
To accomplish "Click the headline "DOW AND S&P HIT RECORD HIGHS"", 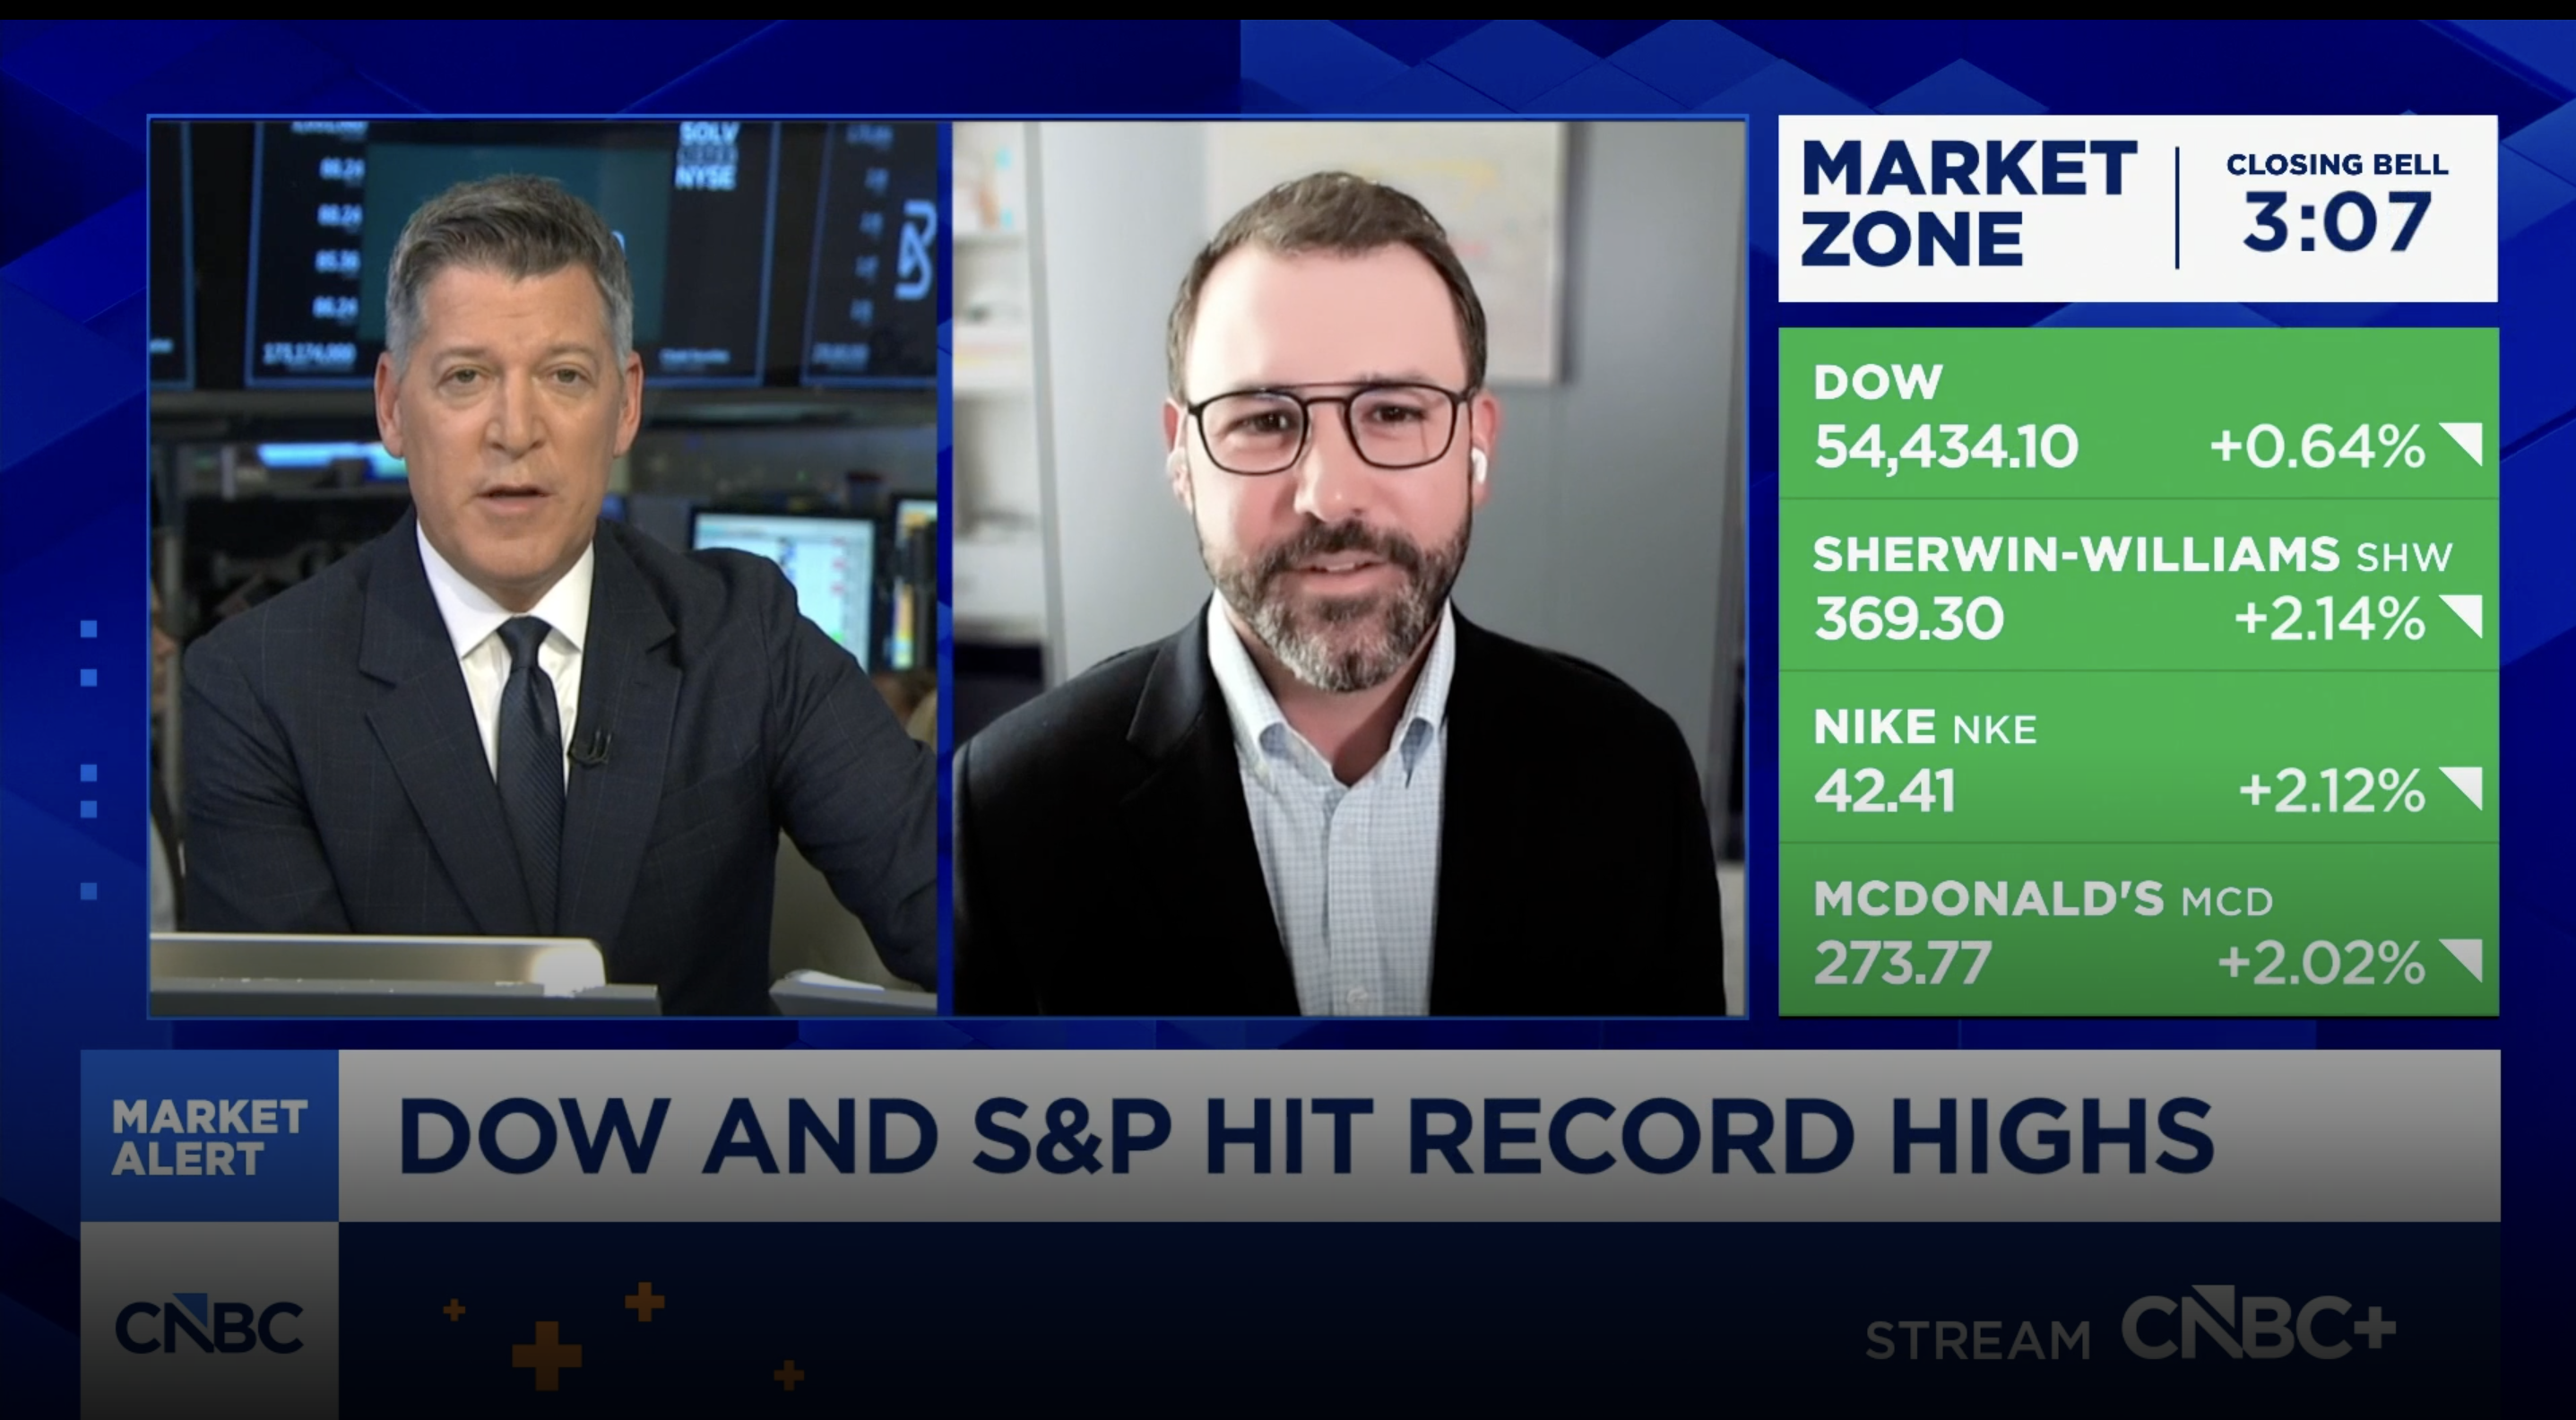I will click(1306, 1136).
